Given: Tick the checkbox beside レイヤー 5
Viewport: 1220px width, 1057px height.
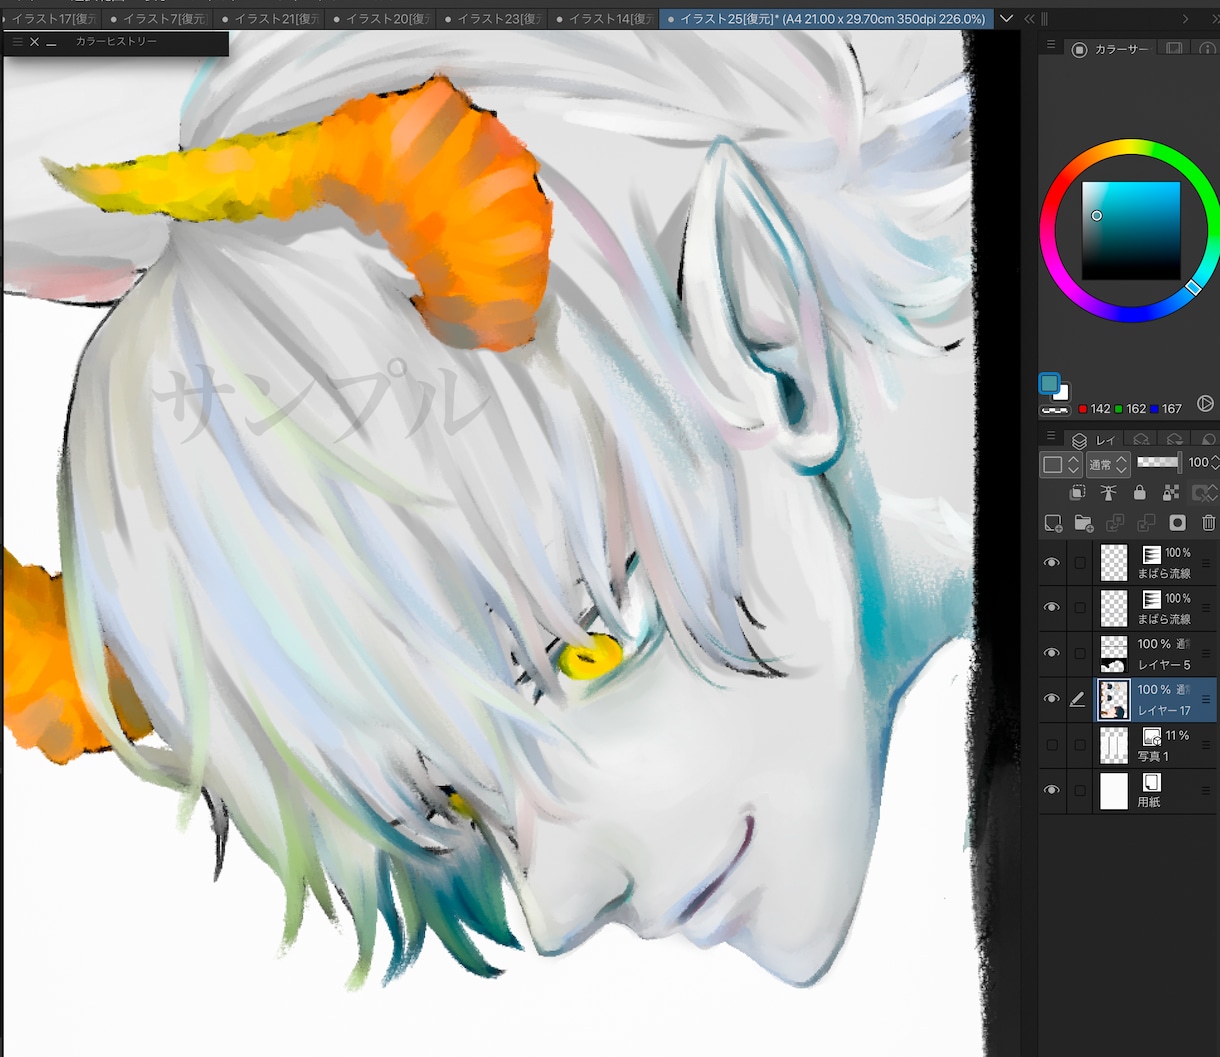Looking at the screenshot, I should (x=1080, y=653).
